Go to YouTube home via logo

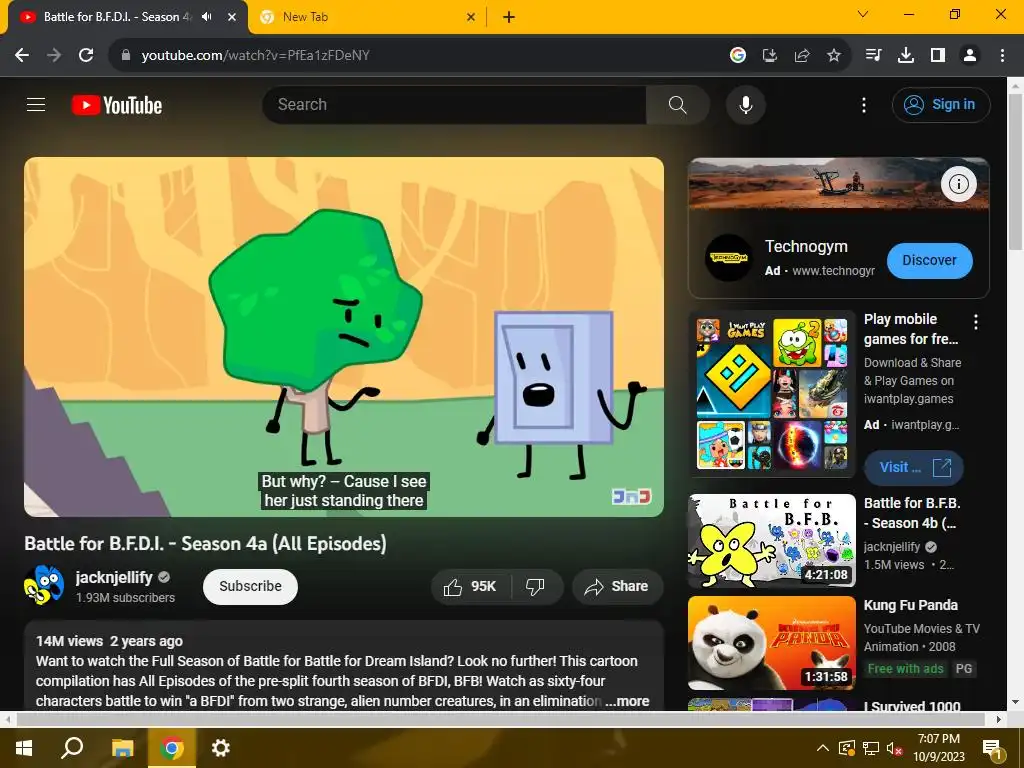pyautogui.click(x=117, y=105)
